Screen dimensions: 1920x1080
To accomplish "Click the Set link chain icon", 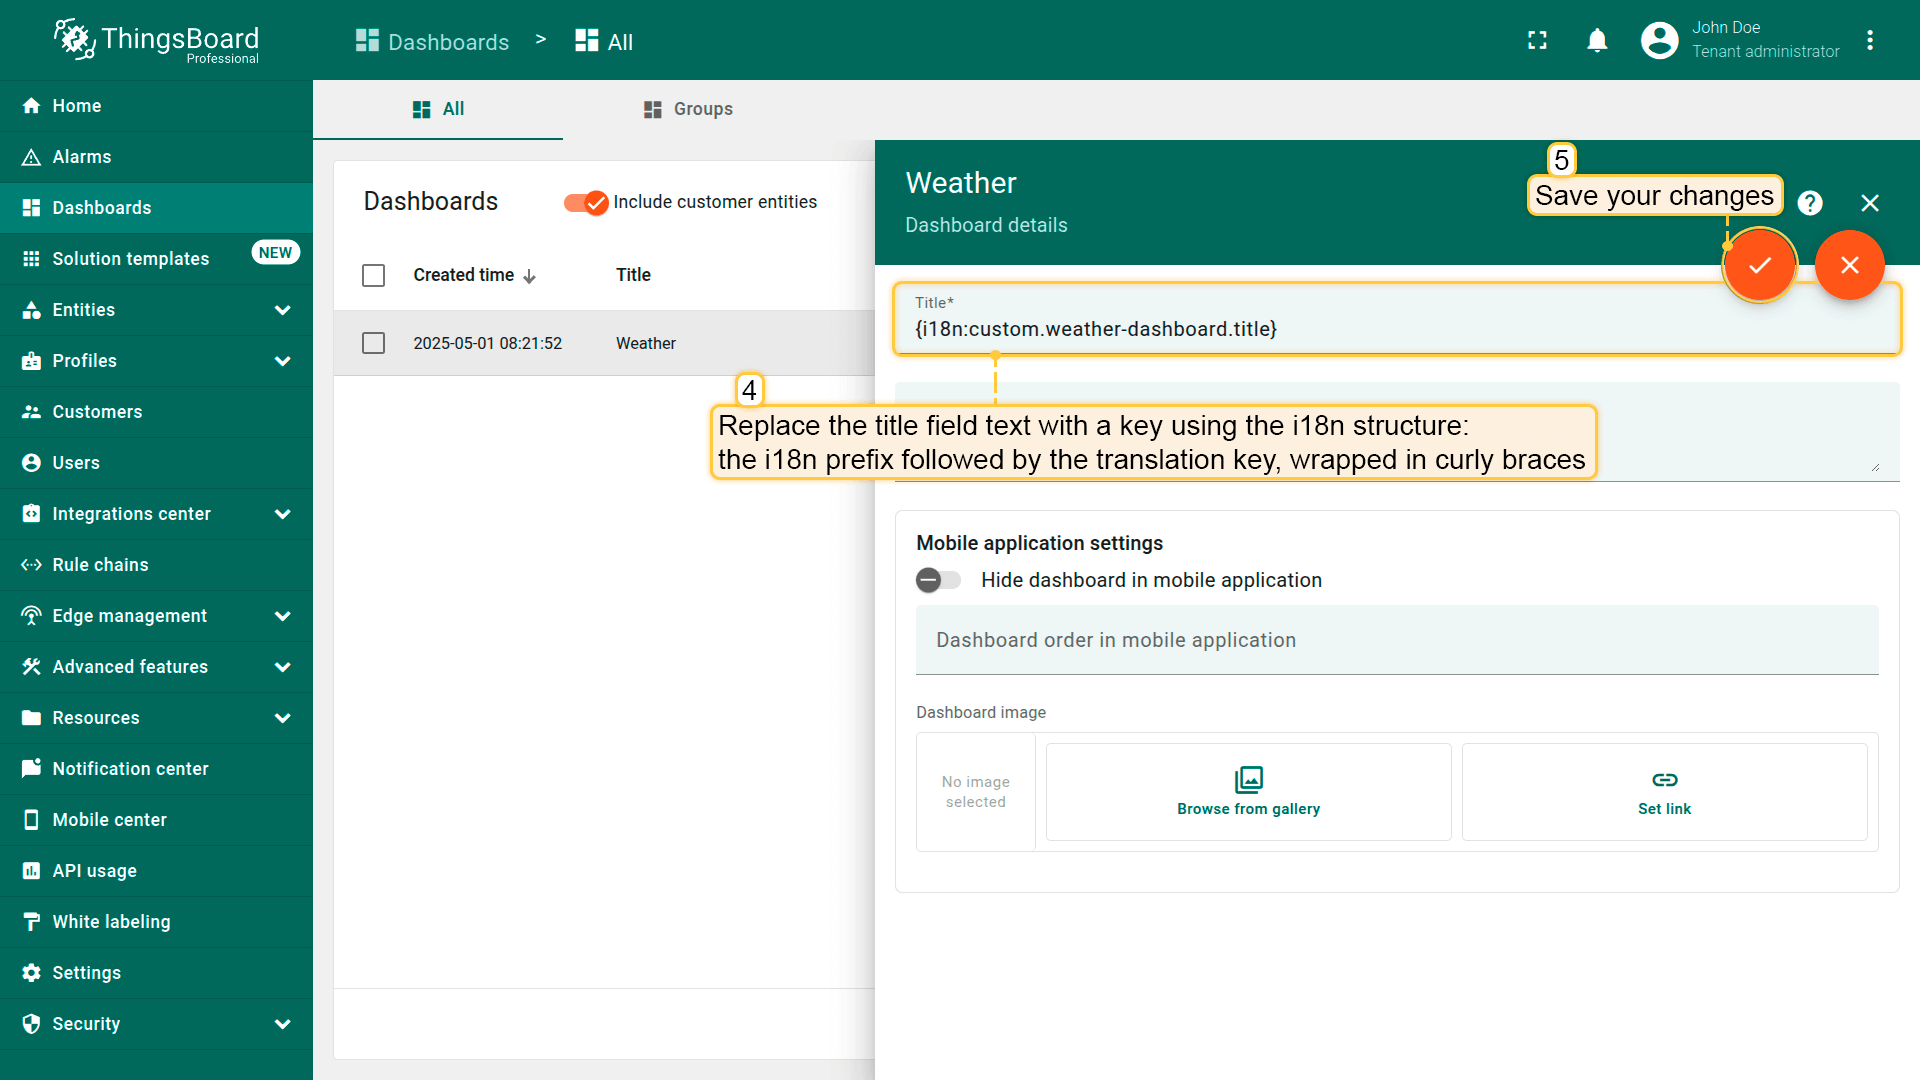I will pos(1664,779).
